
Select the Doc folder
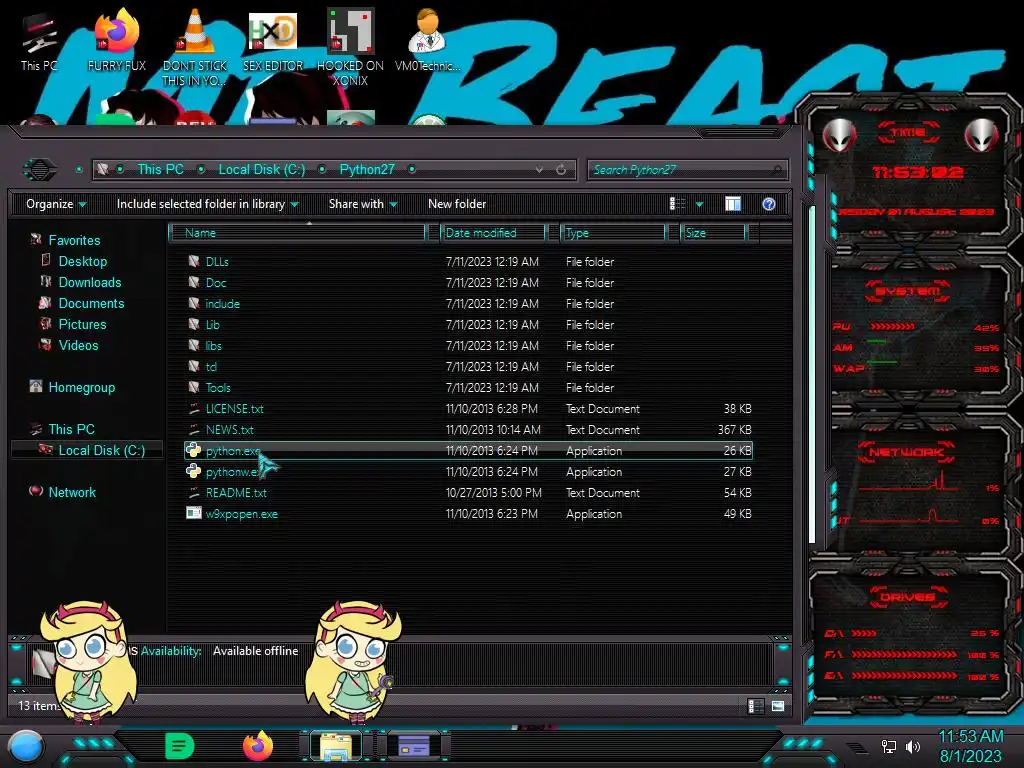point(216,283)
